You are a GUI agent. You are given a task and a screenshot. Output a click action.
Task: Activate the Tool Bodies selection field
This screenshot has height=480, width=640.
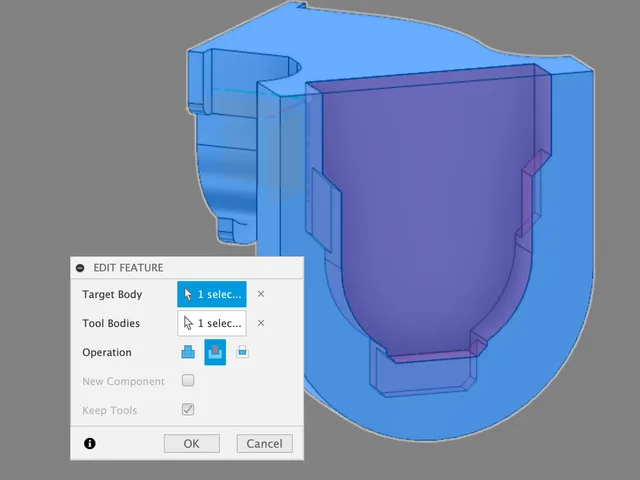click(212, 323)
